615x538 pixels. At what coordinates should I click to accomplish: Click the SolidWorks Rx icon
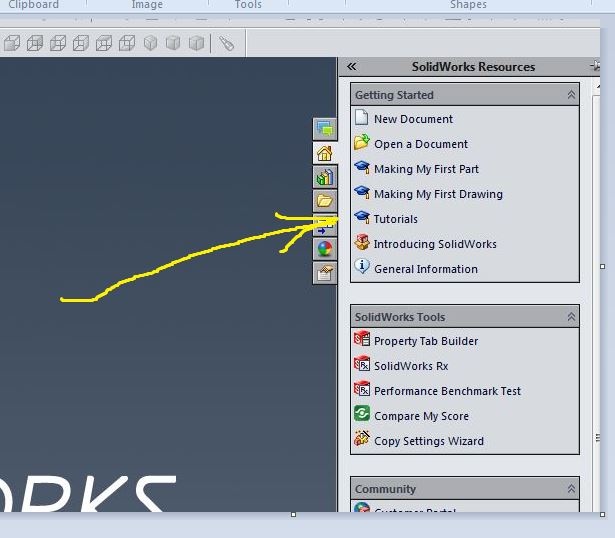point(362,364)
